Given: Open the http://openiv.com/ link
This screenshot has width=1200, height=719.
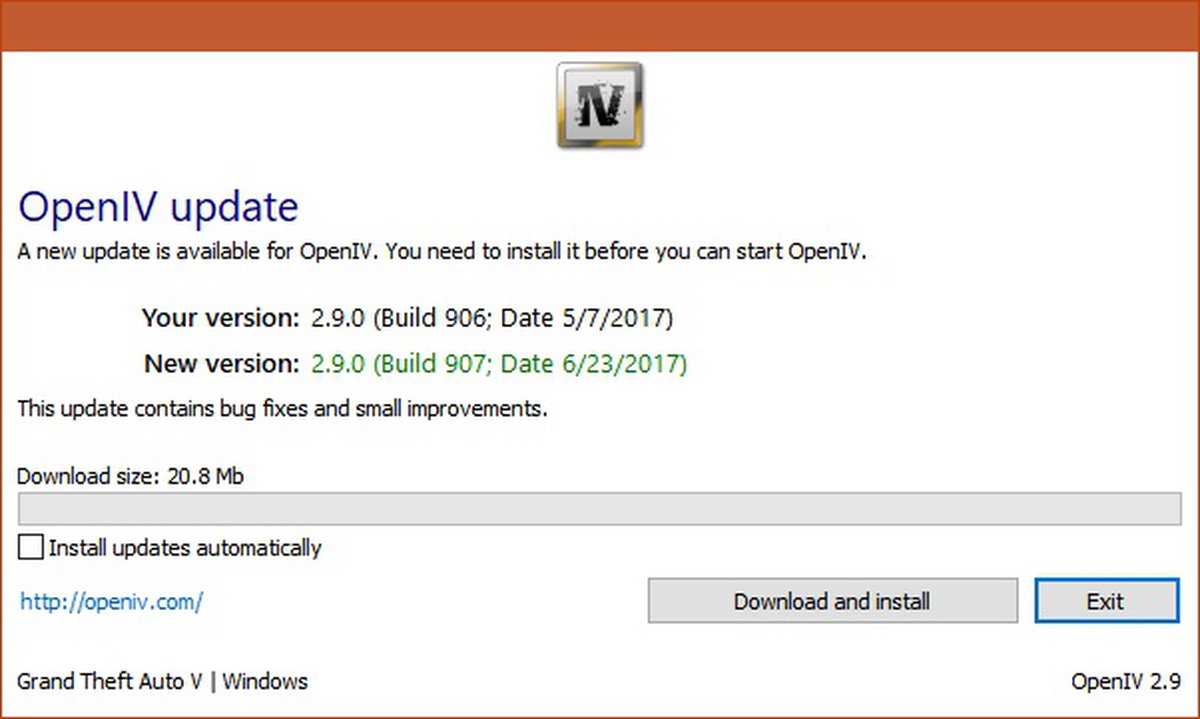Looking at the screenshot, I should [x=112, y=602].
